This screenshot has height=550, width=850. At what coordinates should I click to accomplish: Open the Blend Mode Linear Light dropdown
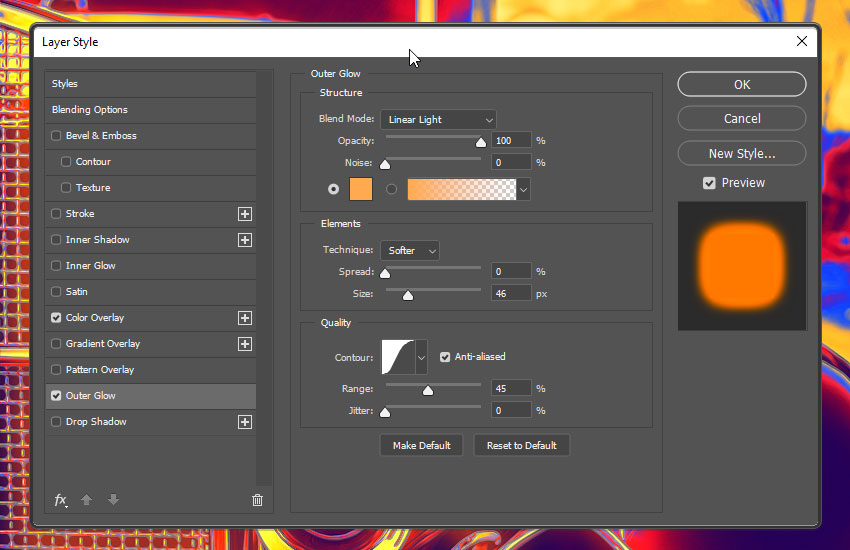click(x=439, y=120)
